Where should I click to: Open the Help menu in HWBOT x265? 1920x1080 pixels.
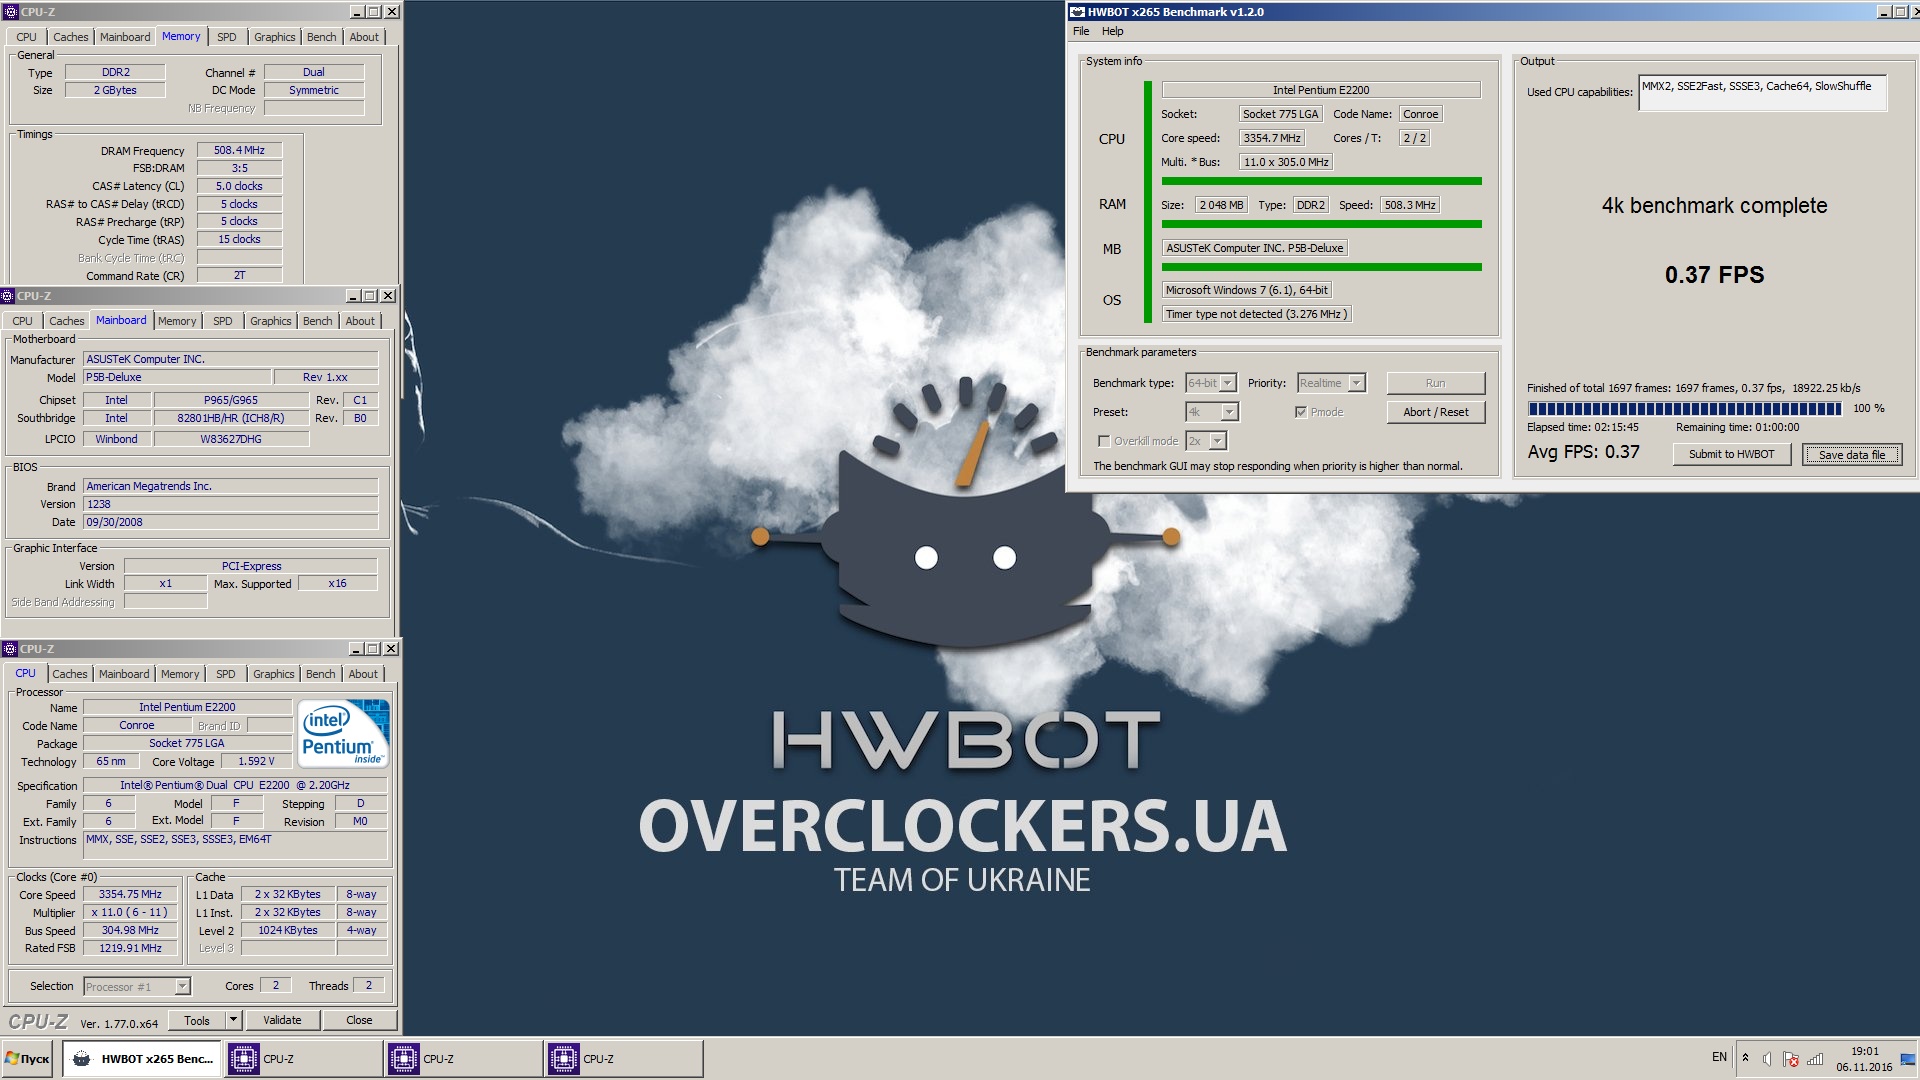coord(1112,31)
